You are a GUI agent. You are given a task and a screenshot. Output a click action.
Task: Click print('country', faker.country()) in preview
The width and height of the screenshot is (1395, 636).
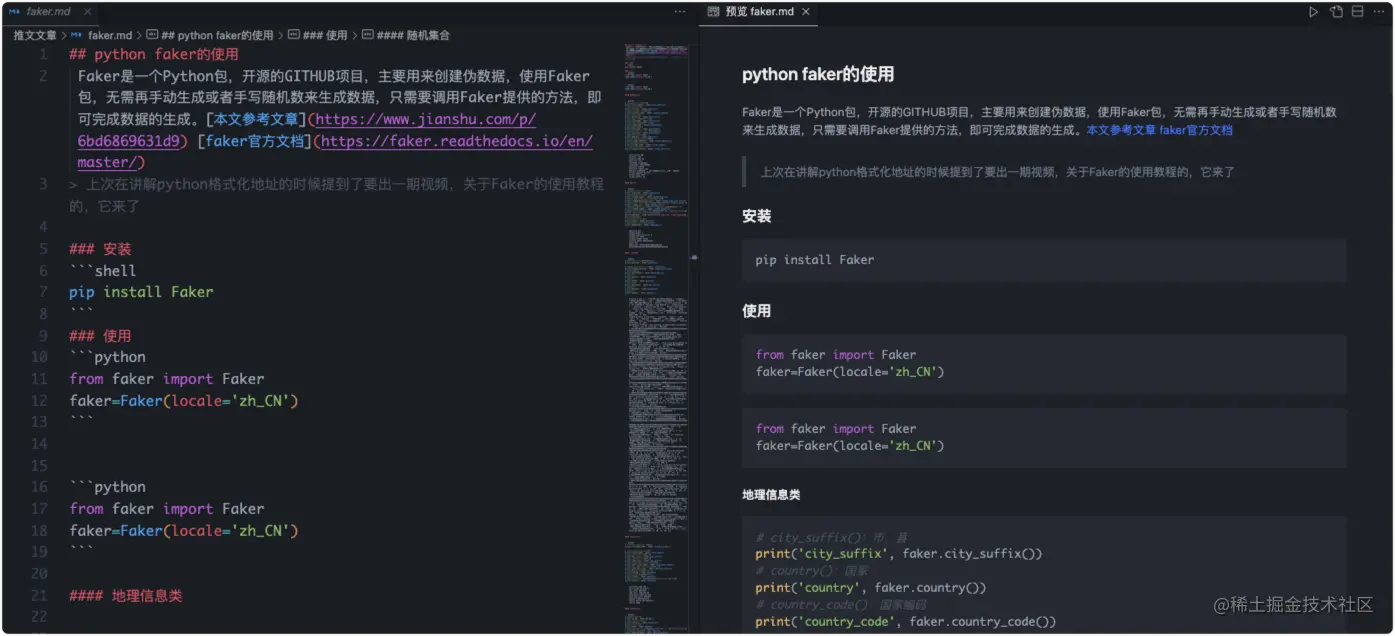tap(871, 588)
